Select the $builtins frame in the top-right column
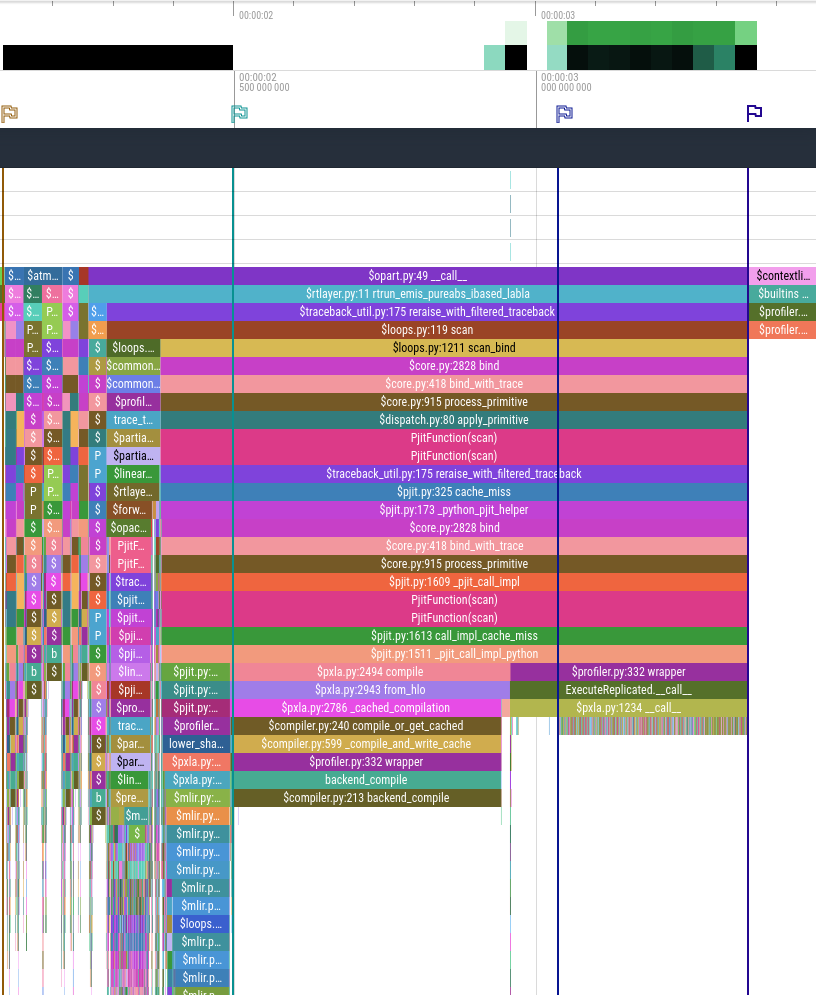 [x=785, y=293]
